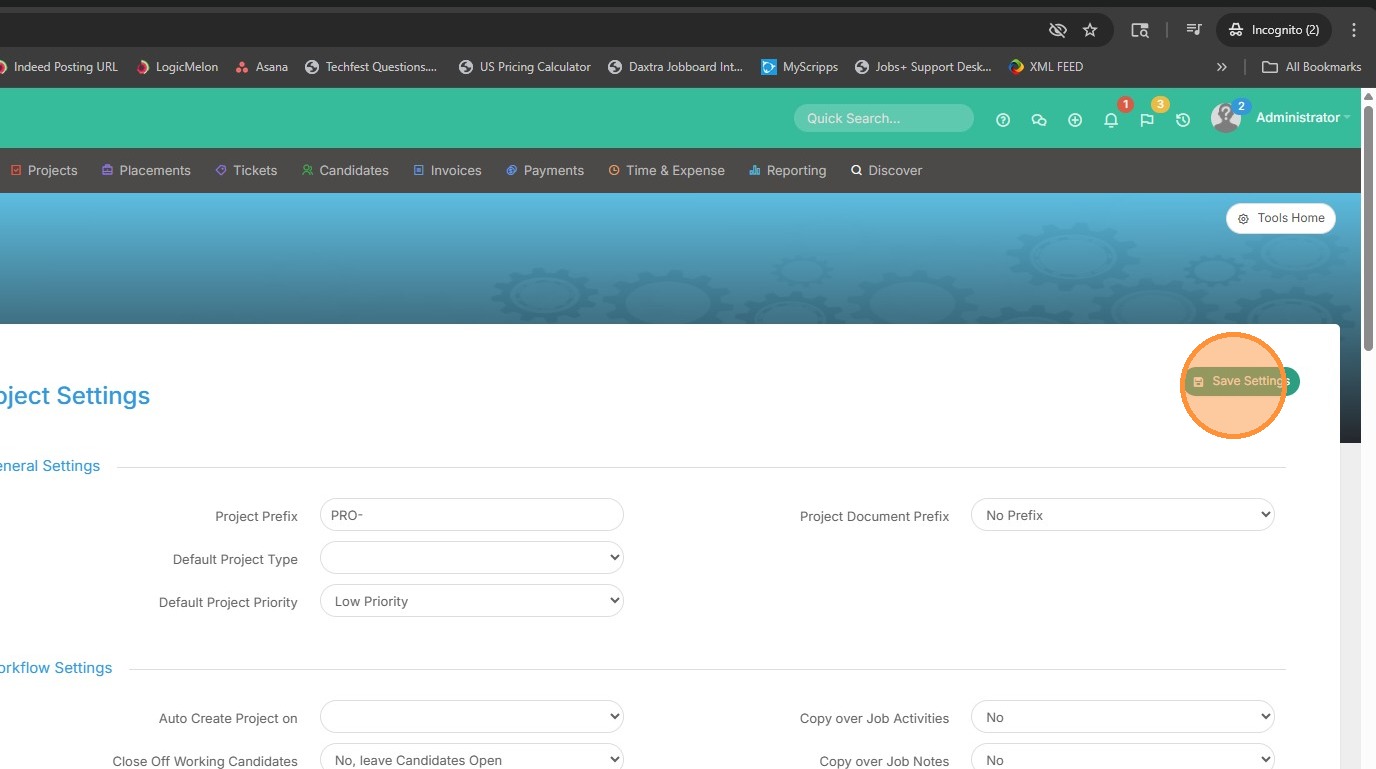Expand the Default Project Priority dropdown
Screen dimensions: 1376x769
pos(471,601)
